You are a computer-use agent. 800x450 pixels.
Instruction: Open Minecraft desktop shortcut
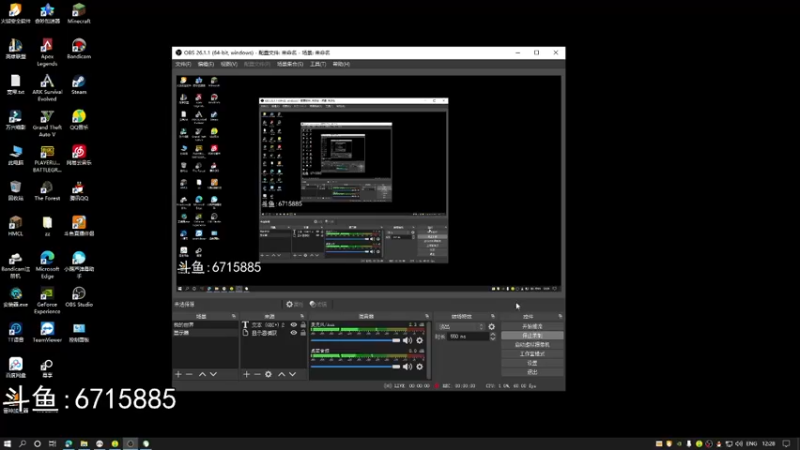(79, 13)
